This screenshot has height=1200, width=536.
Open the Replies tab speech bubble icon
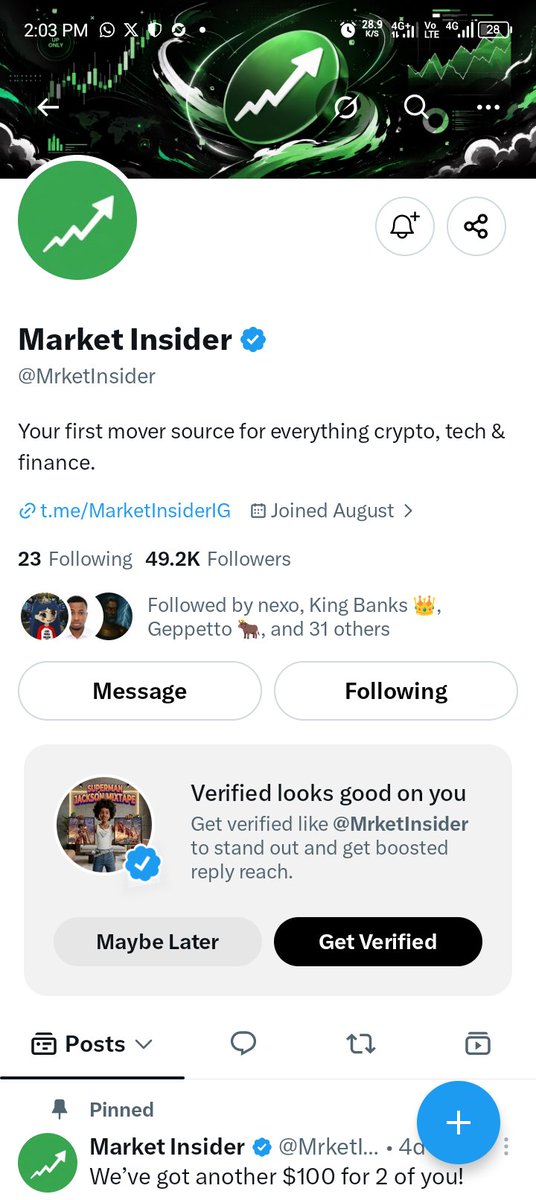pos(243,1044)
